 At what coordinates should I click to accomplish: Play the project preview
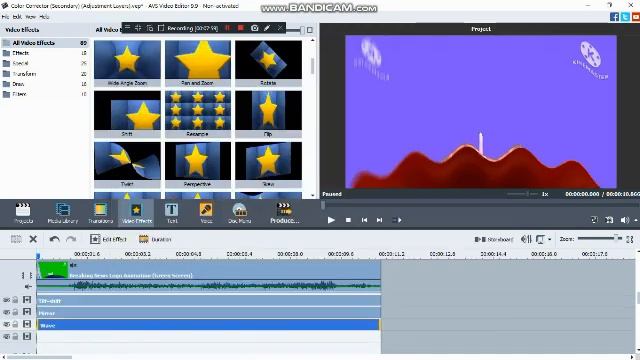(x=331, y=220)
